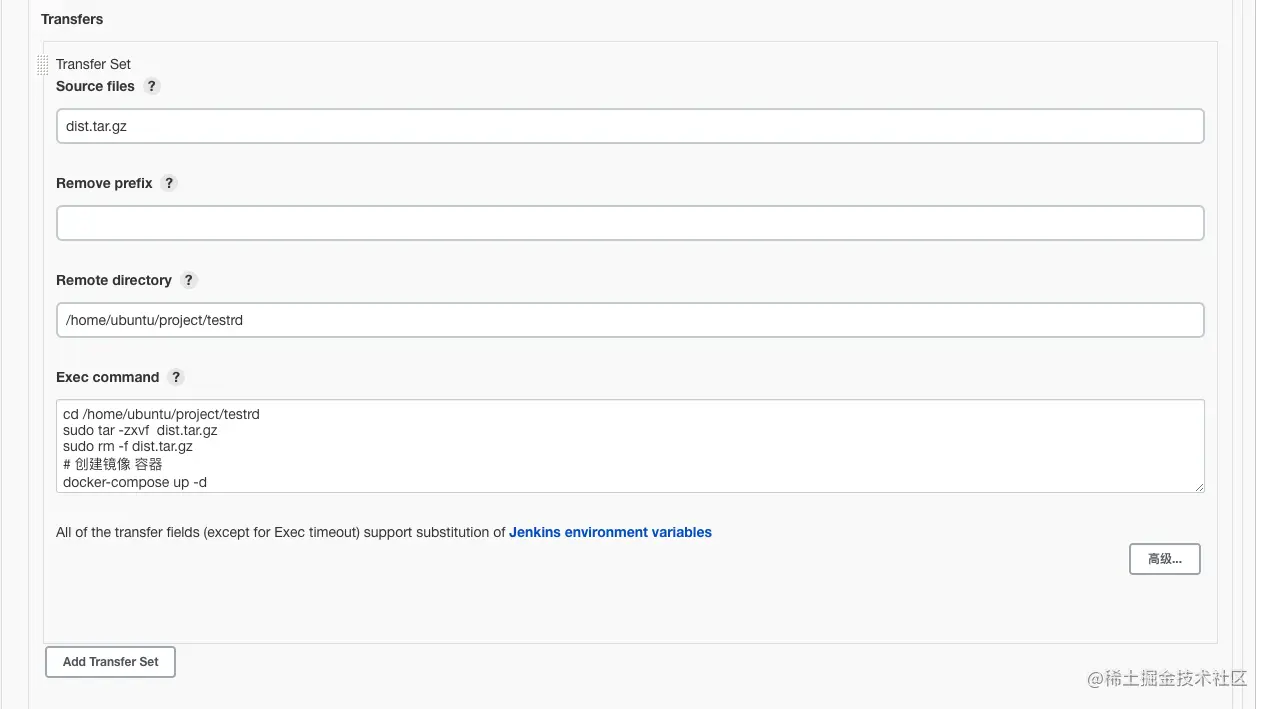The height and width of the screenshot is (709, 1268).
Task: Click the Remote directory input field
Action: point(630,320)
